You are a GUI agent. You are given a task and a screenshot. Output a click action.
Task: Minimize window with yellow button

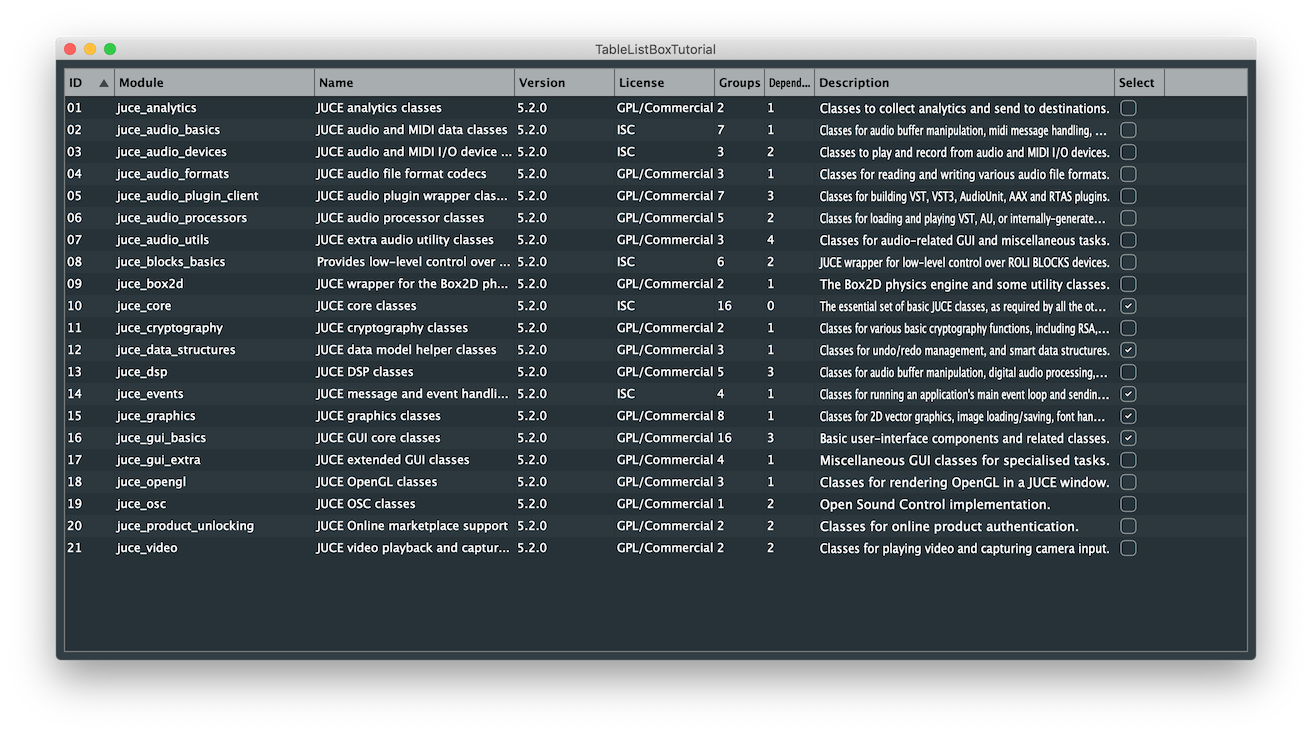pos(90,49)
